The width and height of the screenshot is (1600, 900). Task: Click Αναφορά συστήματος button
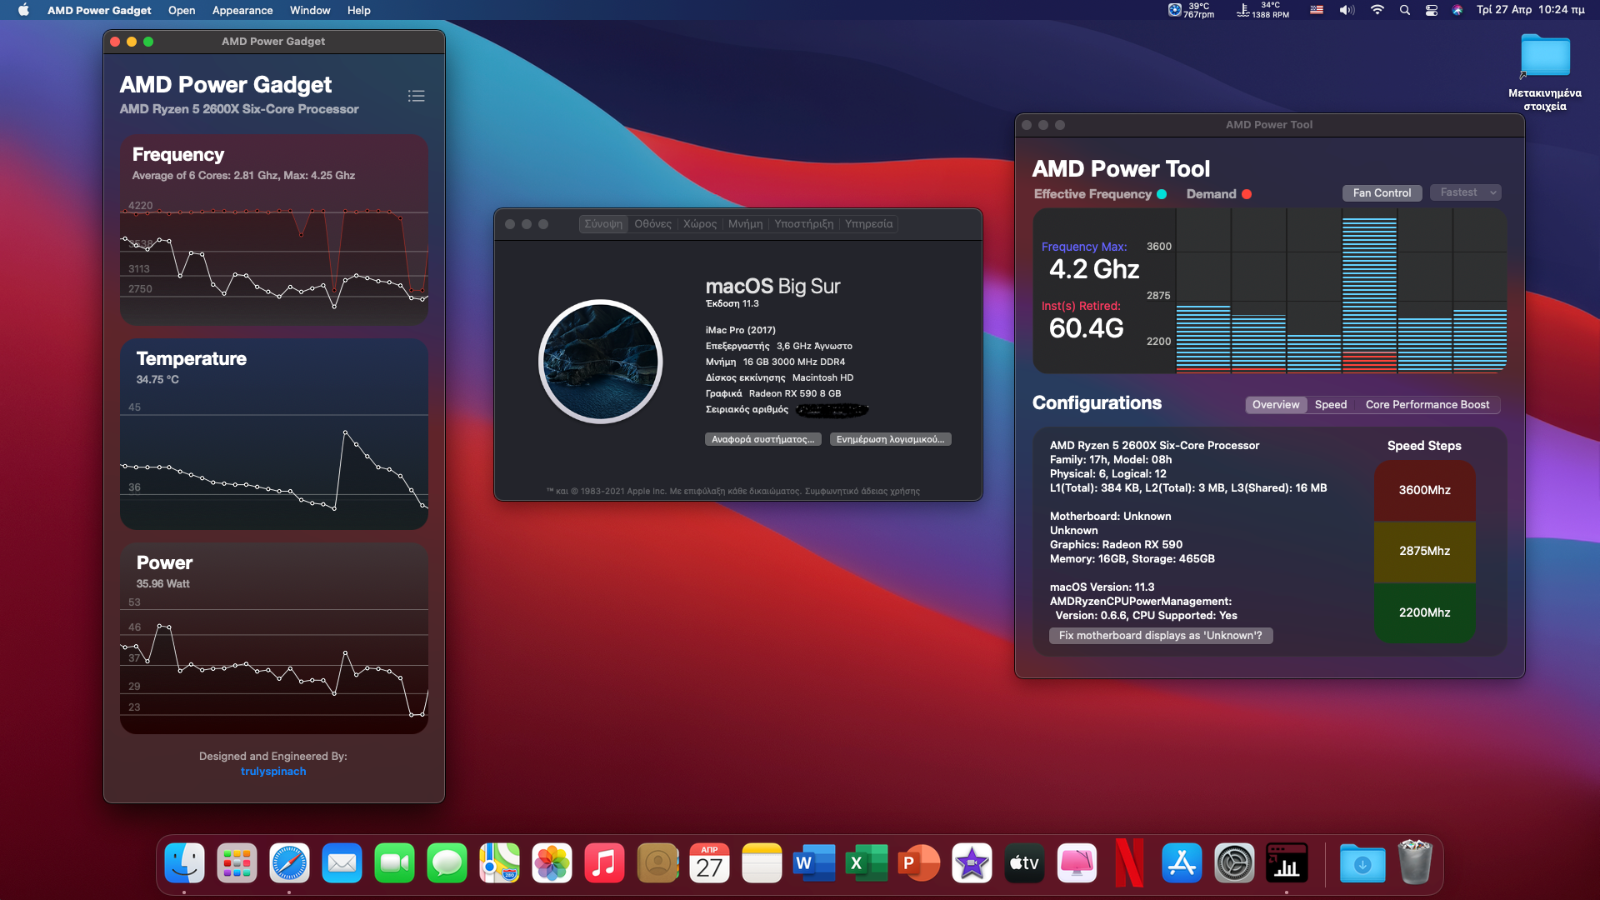[764, 439]
